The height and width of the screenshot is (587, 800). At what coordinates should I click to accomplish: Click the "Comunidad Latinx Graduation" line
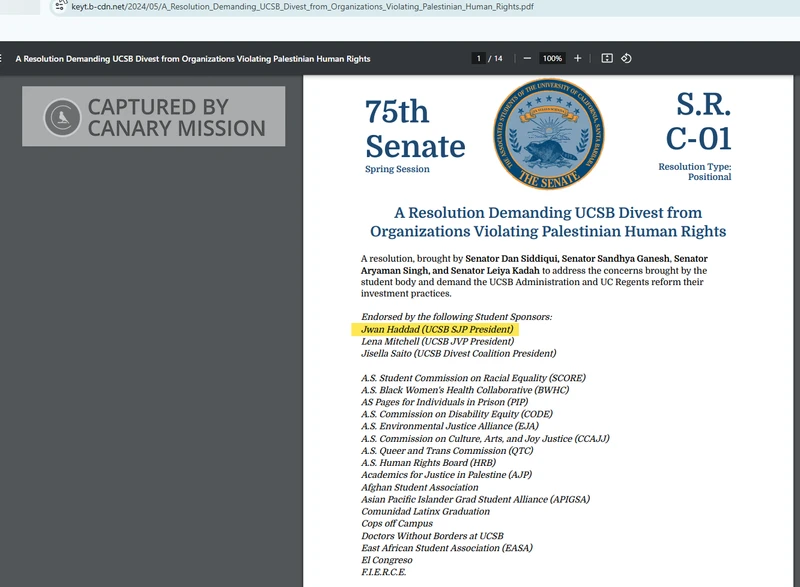pos(426,512)
